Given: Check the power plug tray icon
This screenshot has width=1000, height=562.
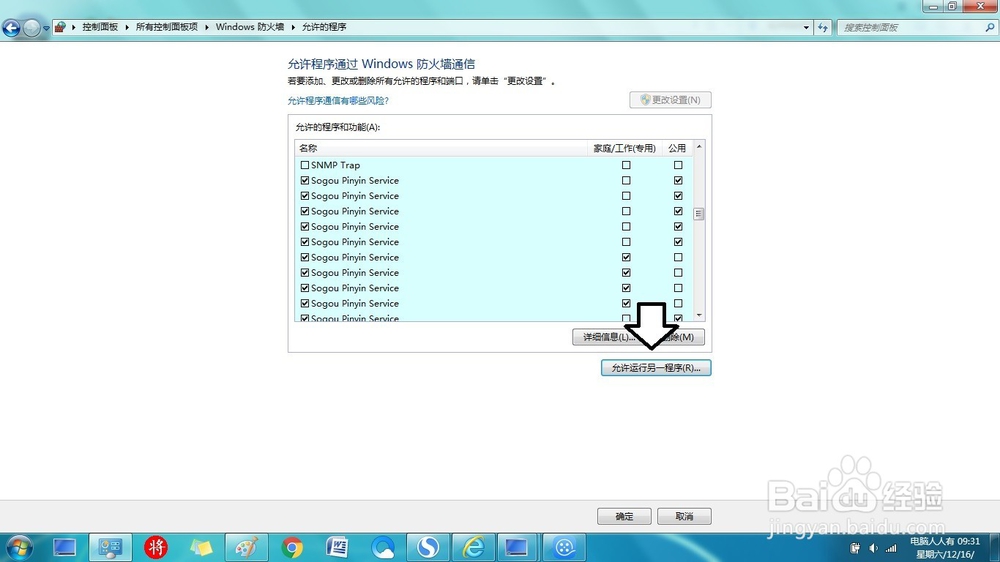Looking at the screenshot, I should click(x=855, y=548).
